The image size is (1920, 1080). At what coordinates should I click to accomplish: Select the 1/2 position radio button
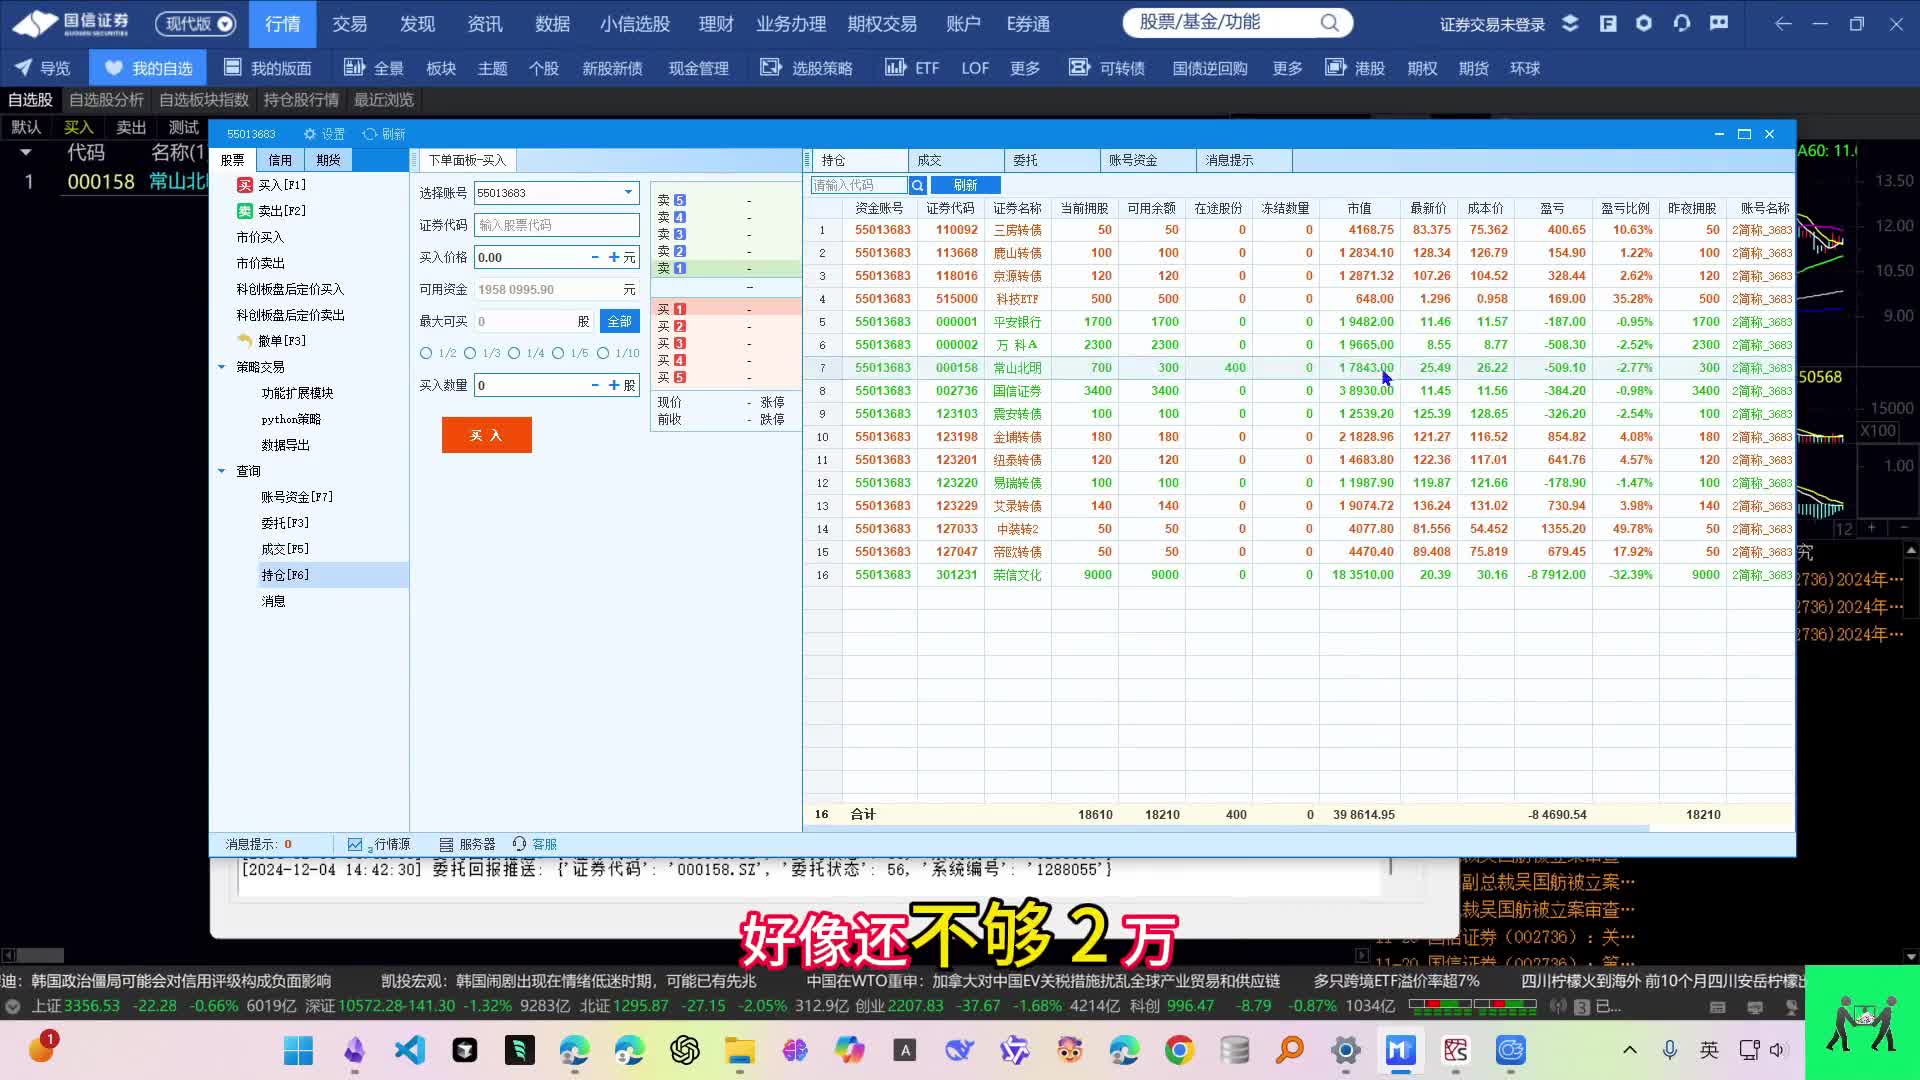click(424, 352)
